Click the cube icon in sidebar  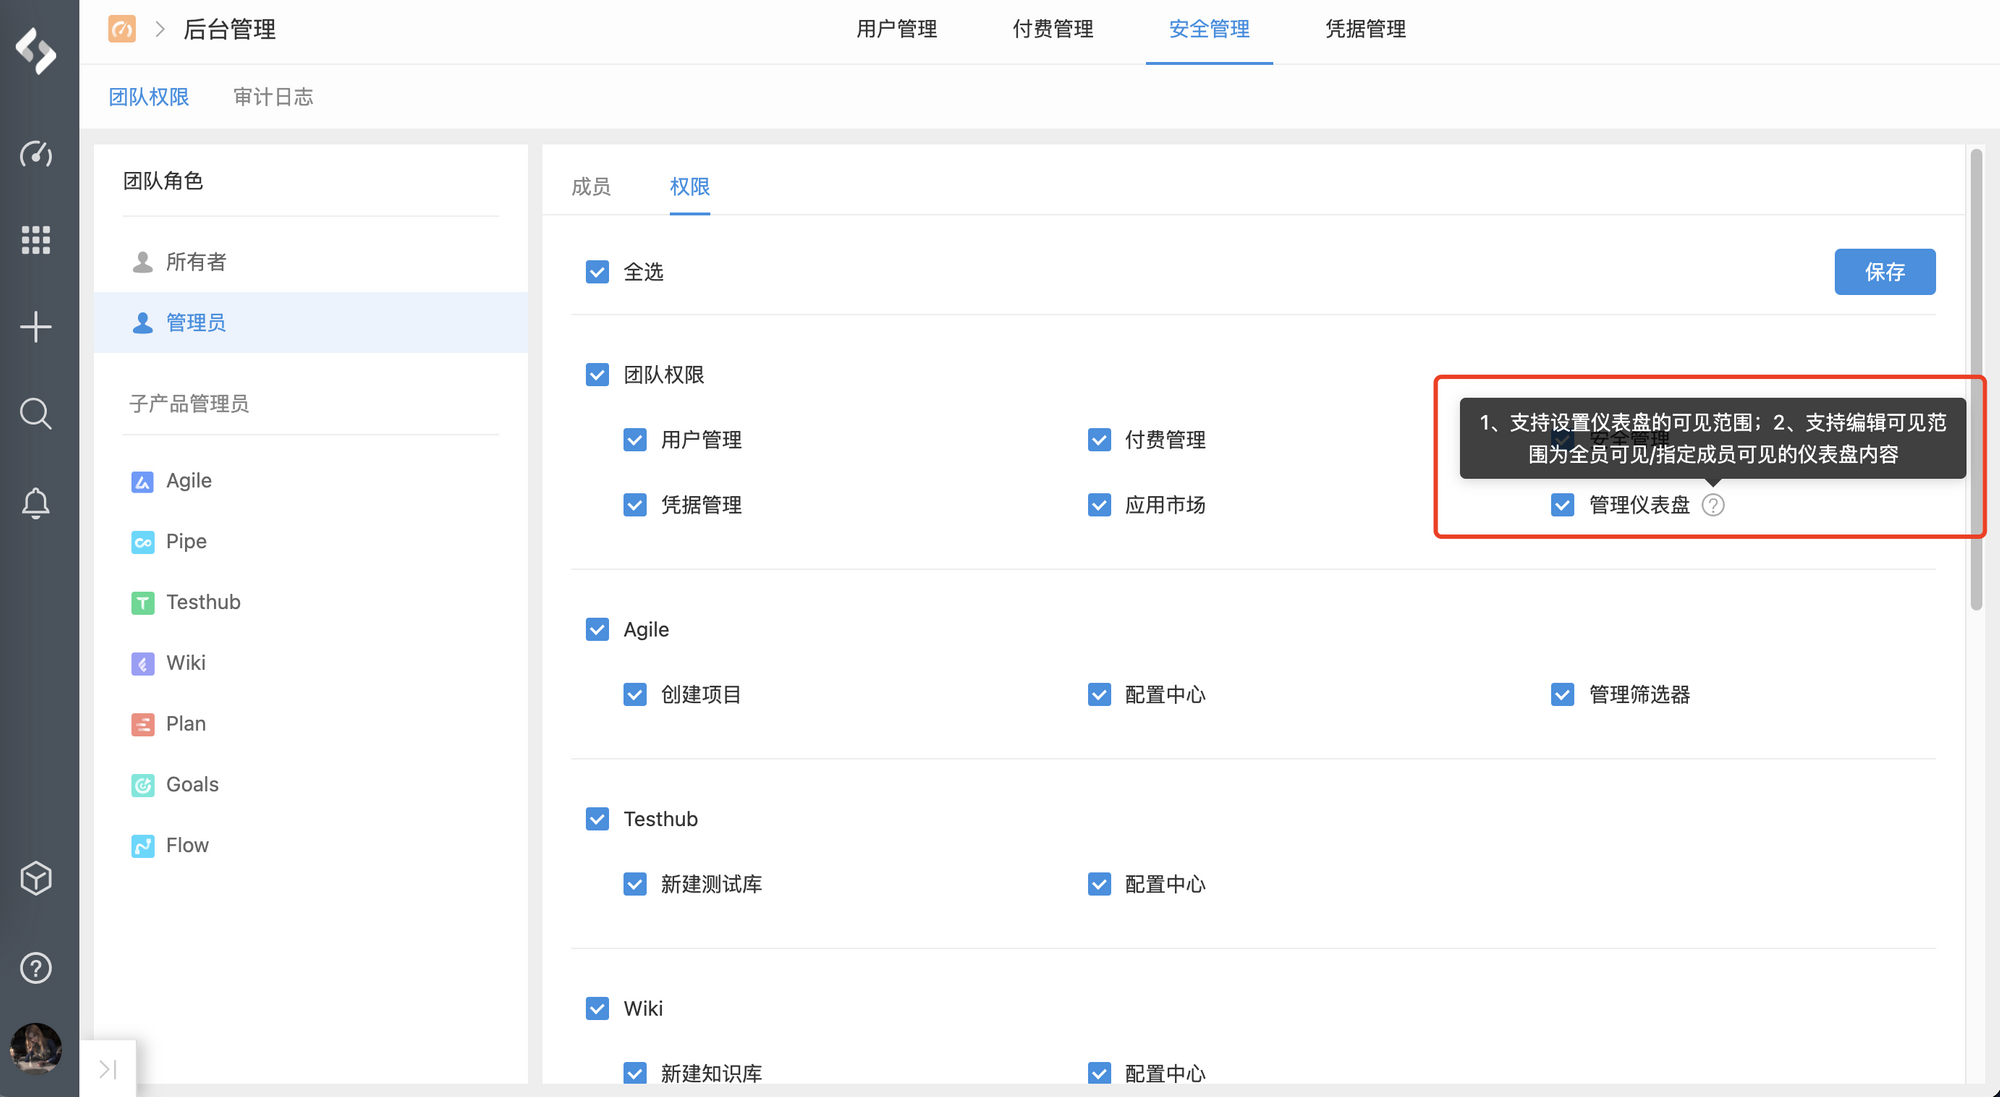coord(36,878)
